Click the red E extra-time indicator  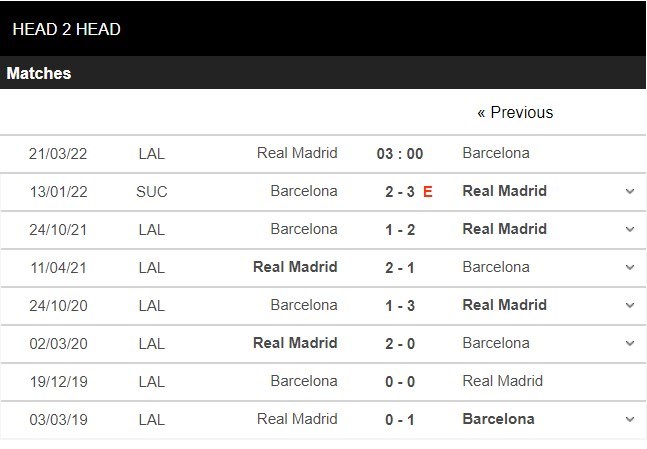[427, 191]
